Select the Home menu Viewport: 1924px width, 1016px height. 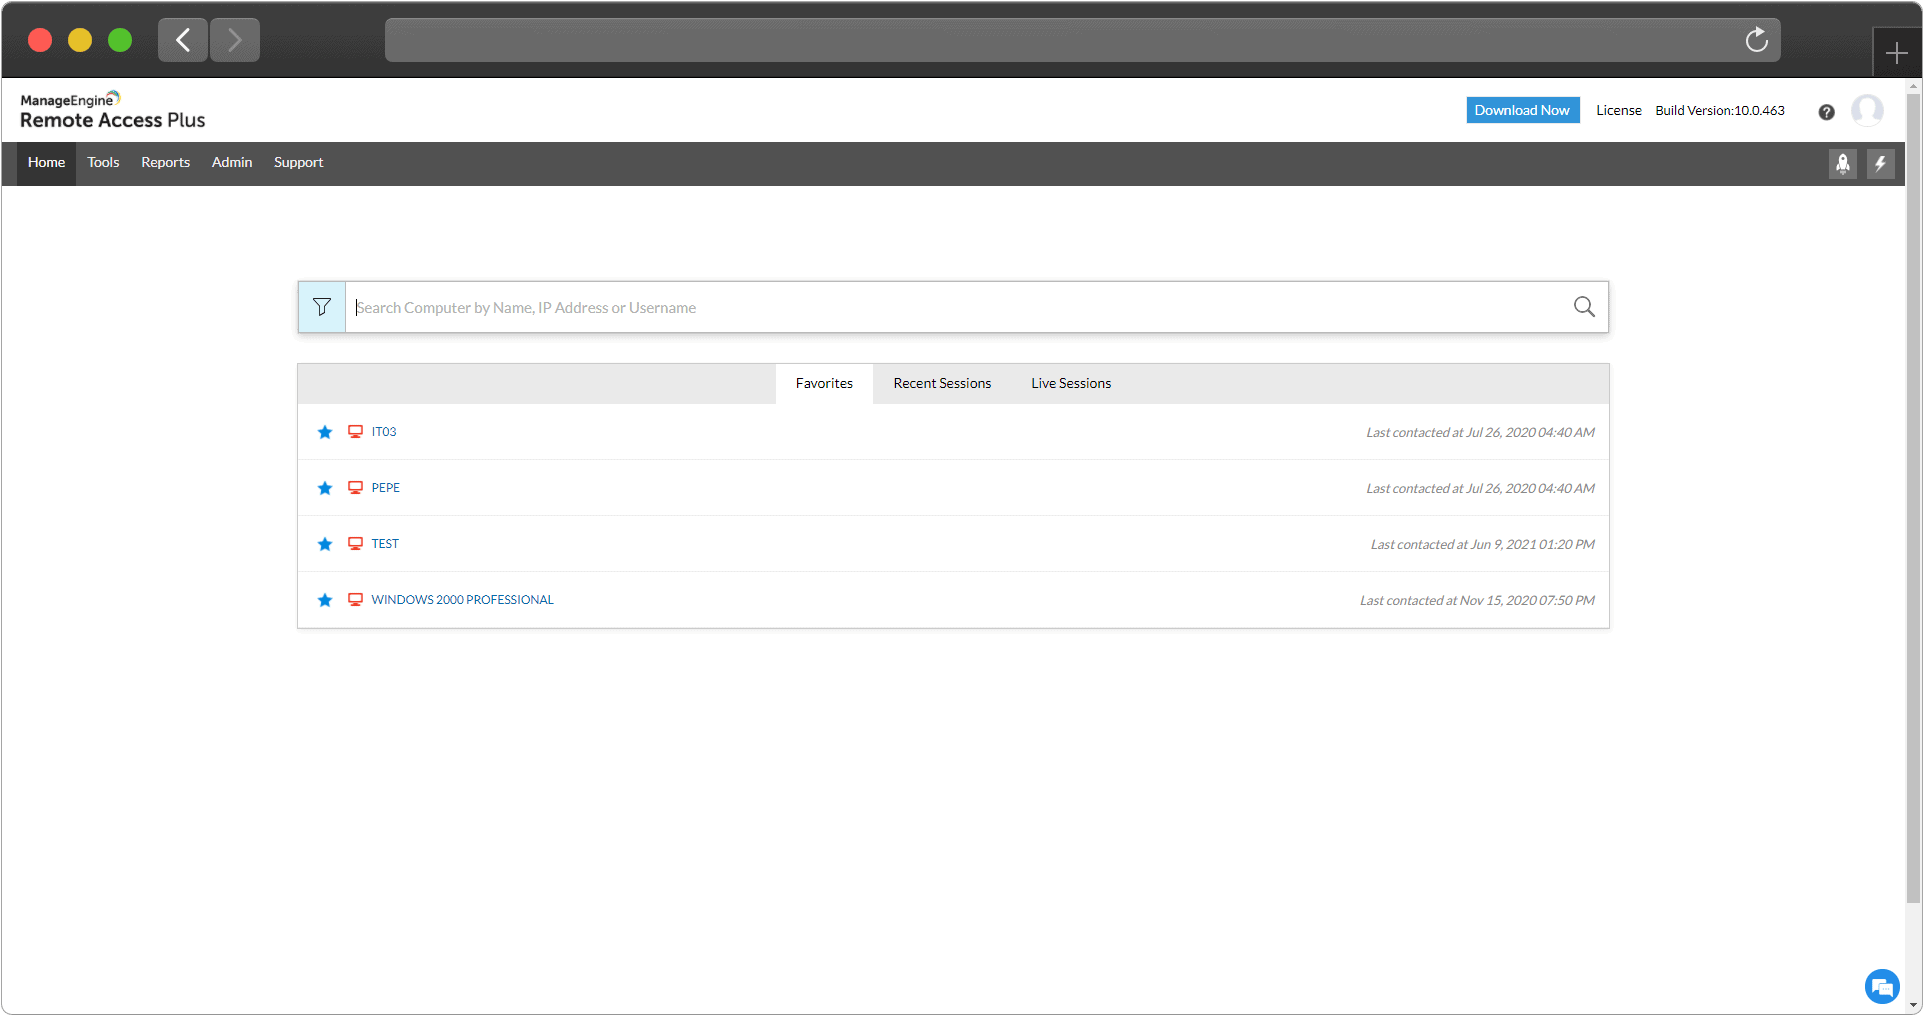46,163
